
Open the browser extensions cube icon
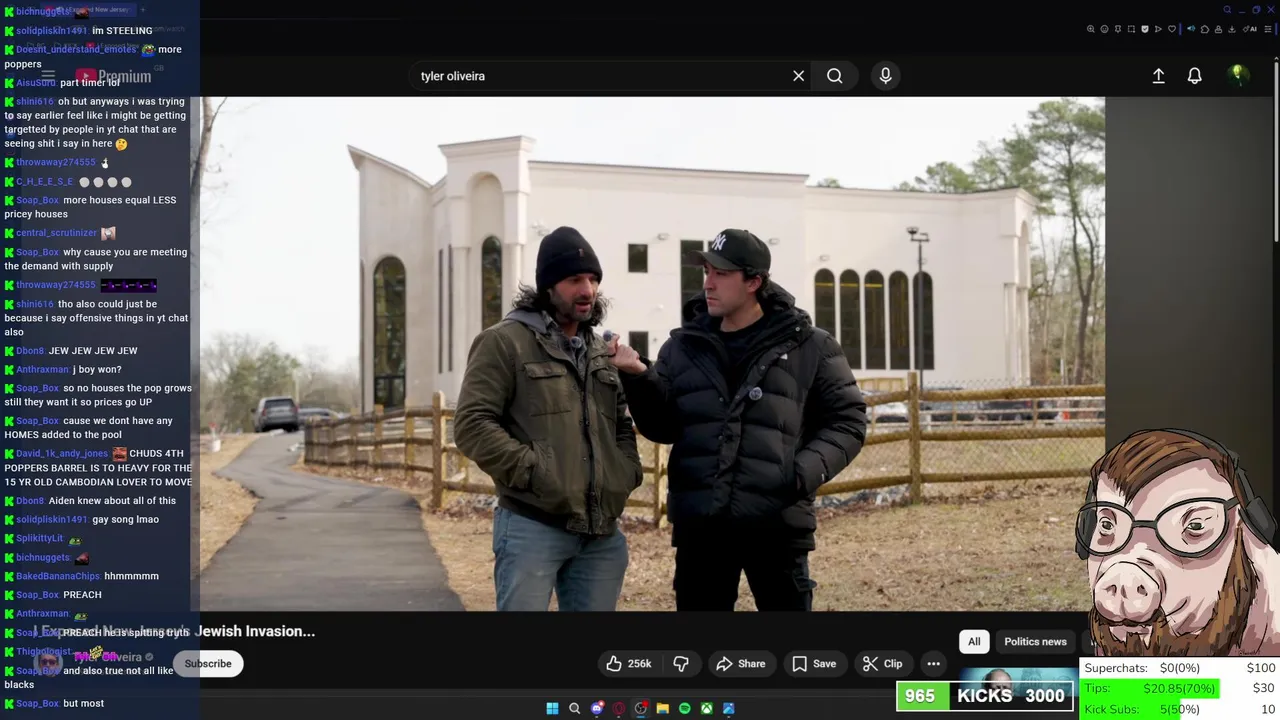[1205, 29]
